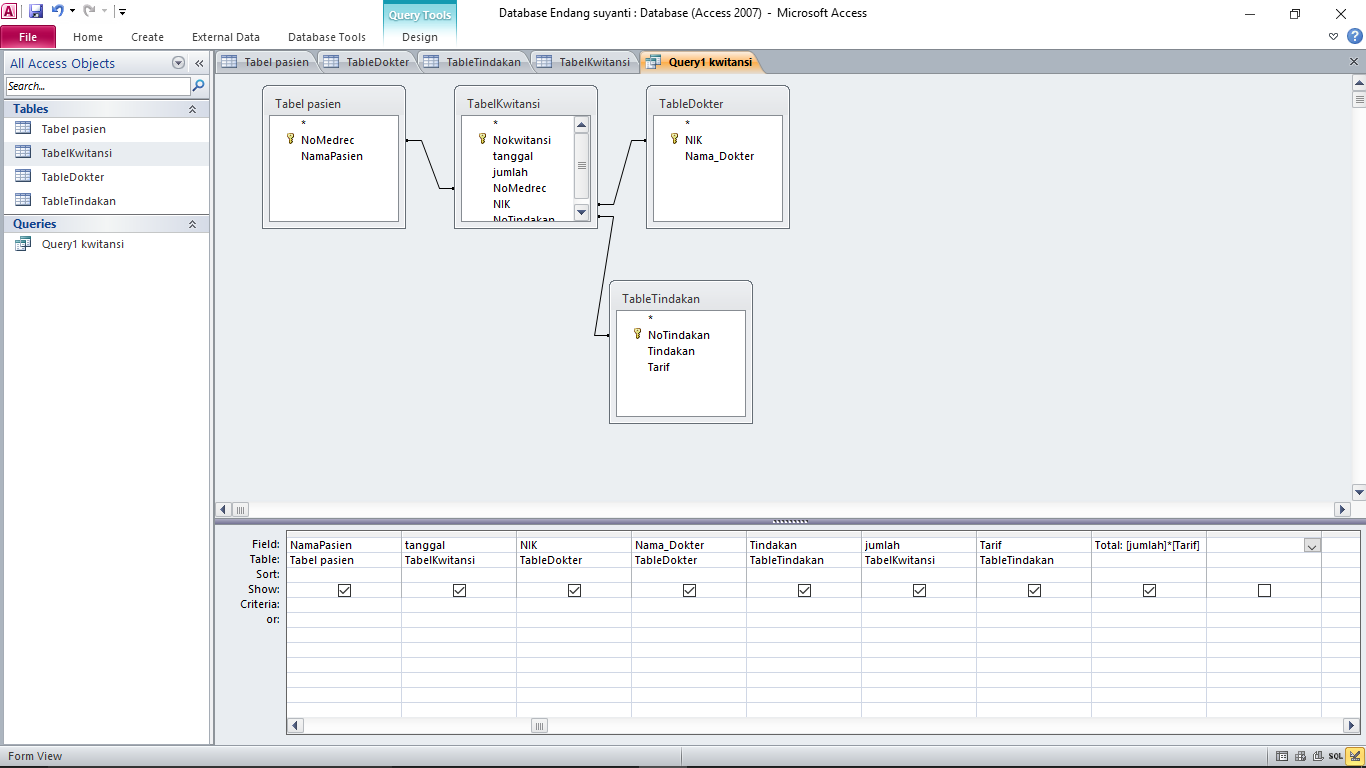Switch to Datasheet view using status bar icon
1366x768 pixels.
[1280, 757]
